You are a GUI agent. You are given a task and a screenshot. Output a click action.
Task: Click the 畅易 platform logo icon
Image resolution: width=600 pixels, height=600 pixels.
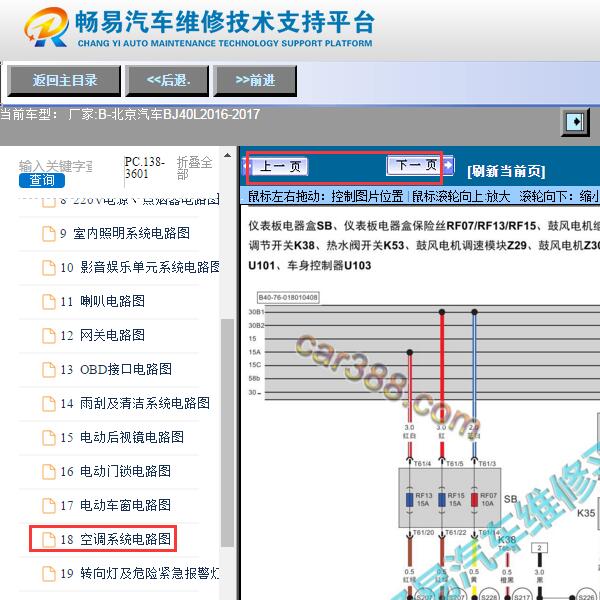click(47, 28)
